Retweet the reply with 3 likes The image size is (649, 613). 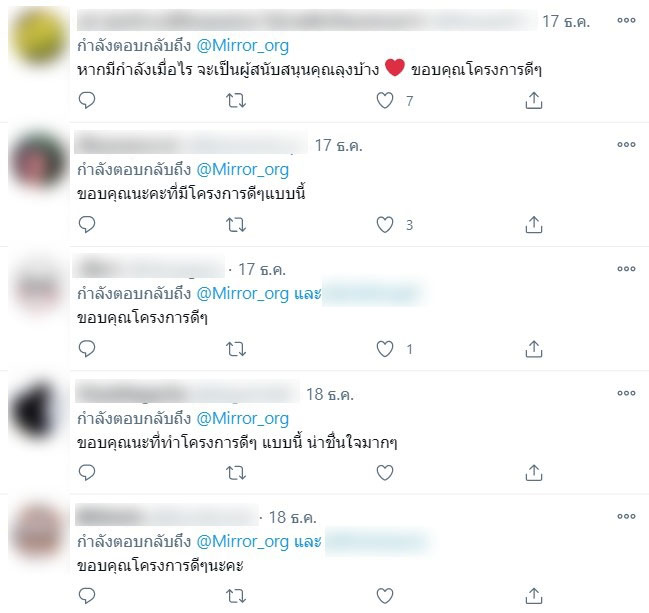click(x=236, y=225)
